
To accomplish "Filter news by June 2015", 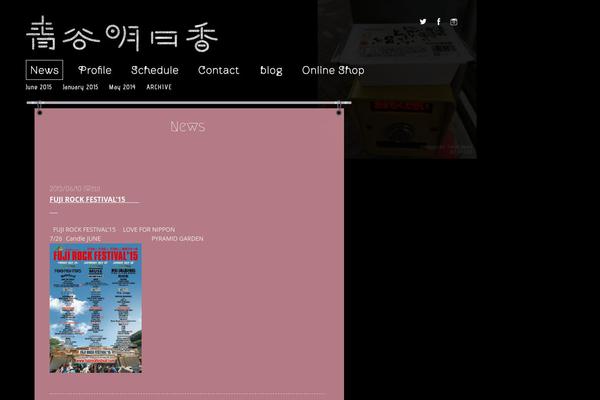I will 39,87.
